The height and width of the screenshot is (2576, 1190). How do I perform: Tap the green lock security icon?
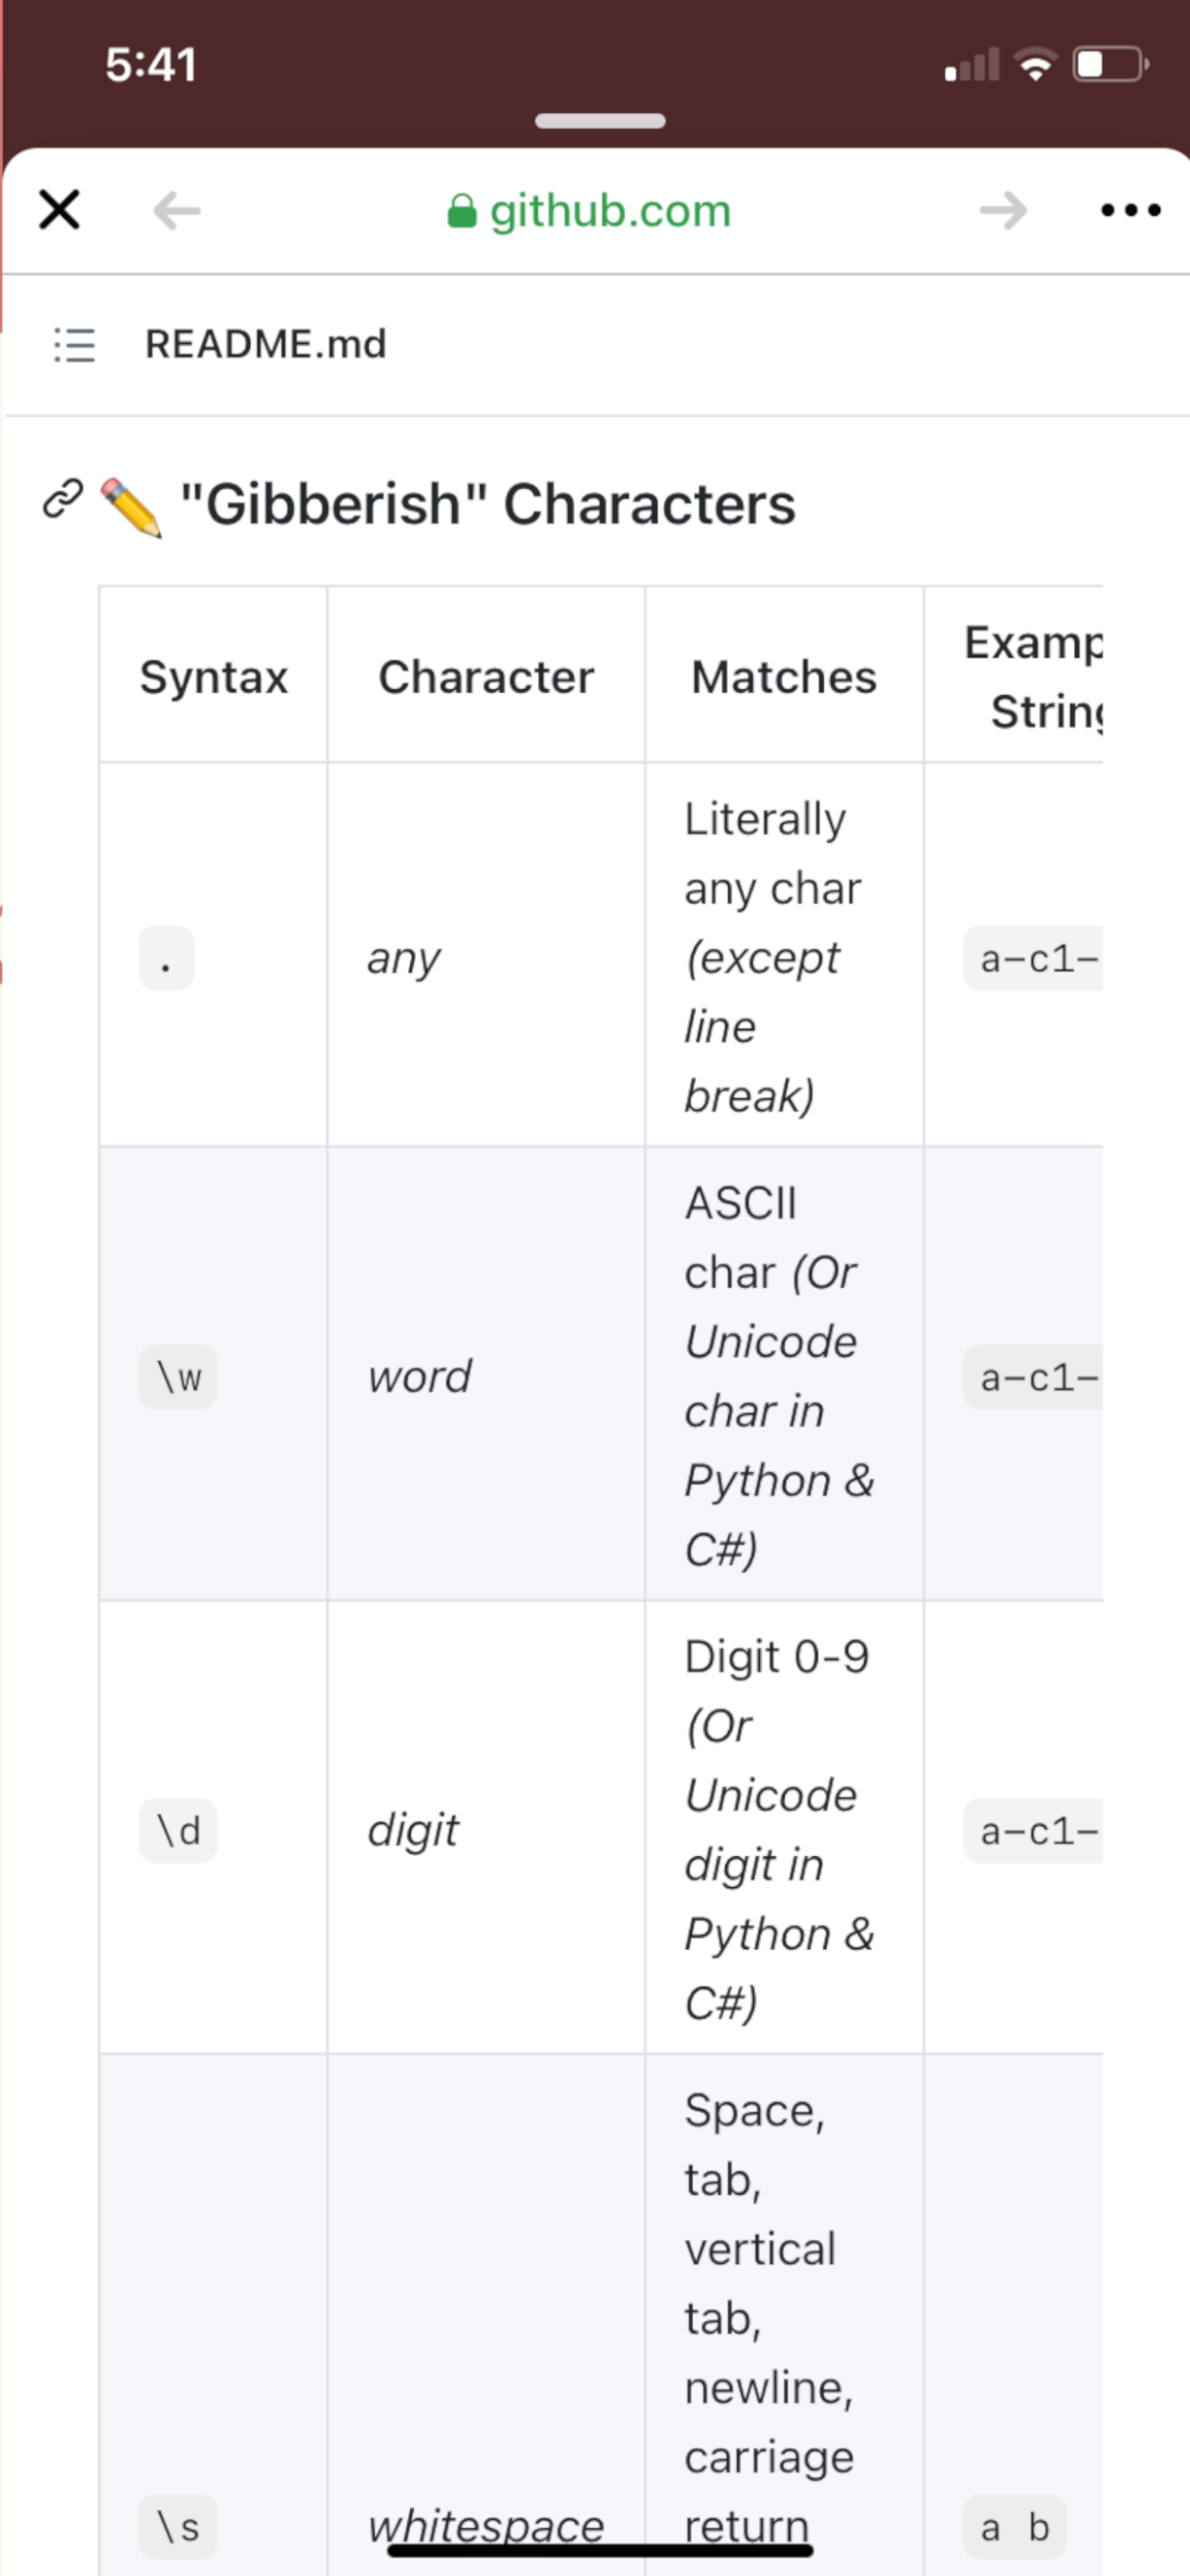pyautogui.click(x=461, y=211)
